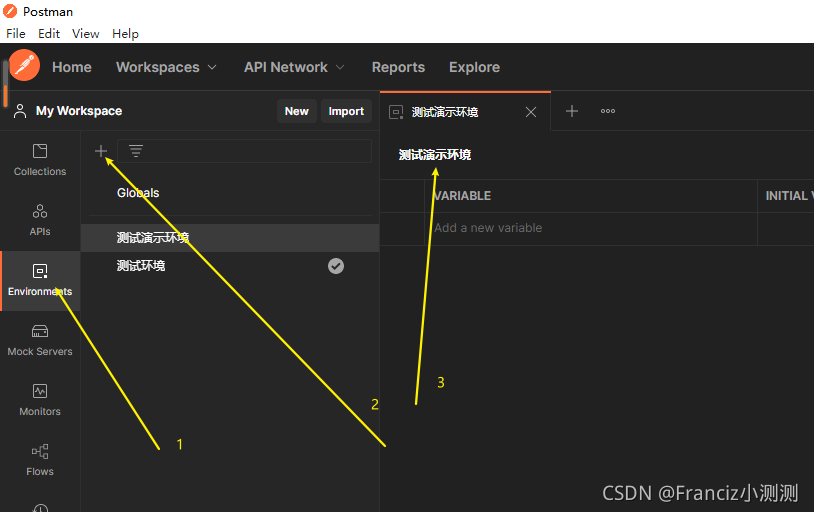Screen dimensions: 814x512
Task: Open the APIs sidebar panel
Action: (40, 220)
